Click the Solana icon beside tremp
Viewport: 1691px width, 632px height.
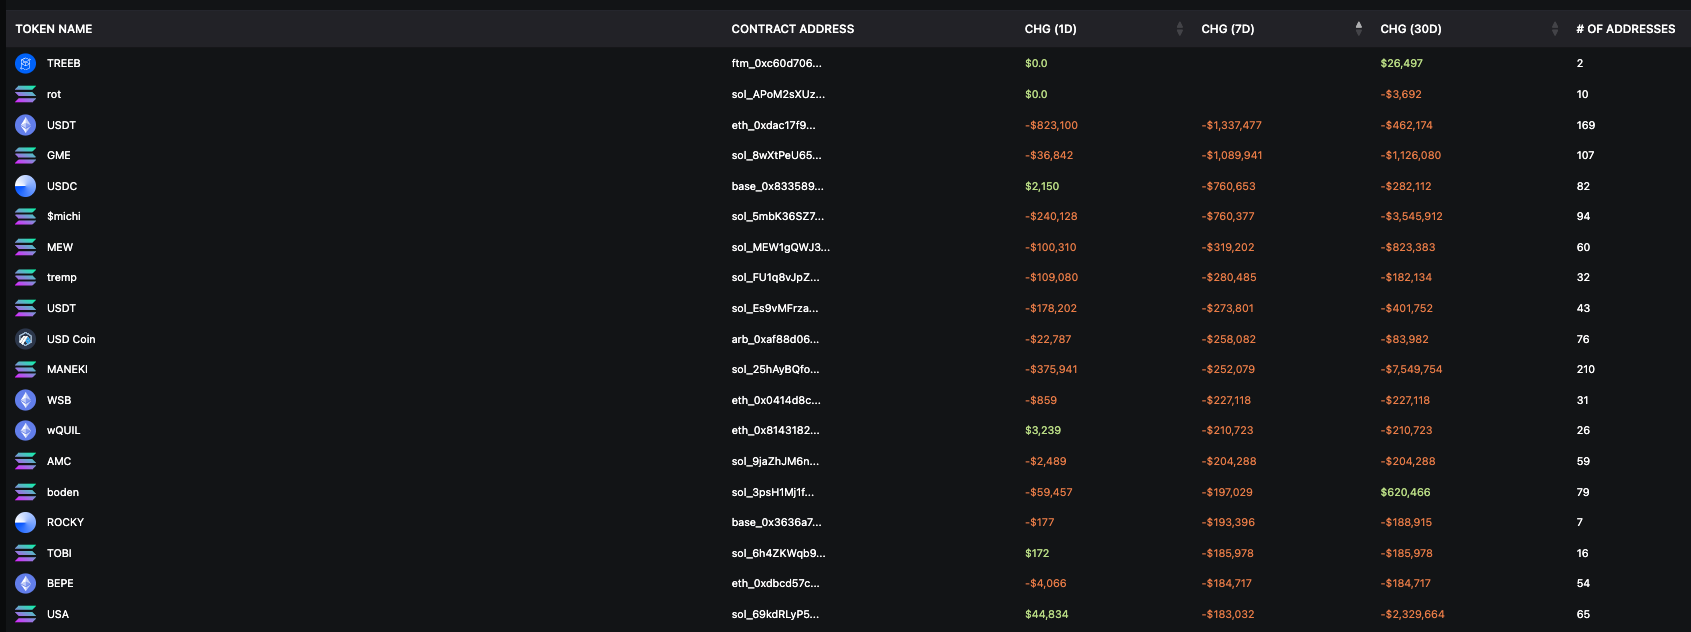pyautogui.click(x=26, y=277)
